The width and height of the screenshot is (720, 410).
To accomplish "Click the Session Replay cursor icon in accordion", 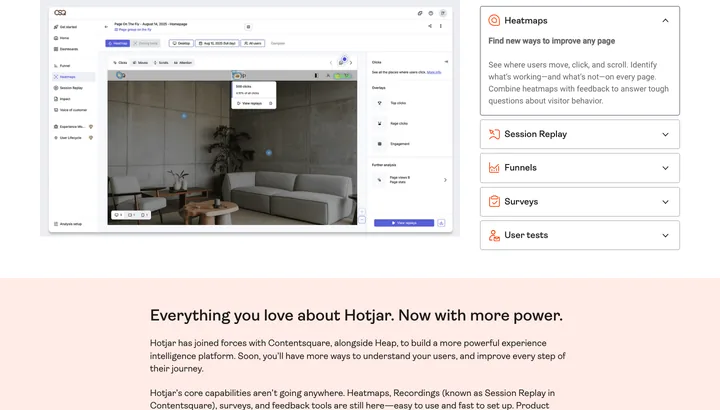I will (x=494, y=134).
